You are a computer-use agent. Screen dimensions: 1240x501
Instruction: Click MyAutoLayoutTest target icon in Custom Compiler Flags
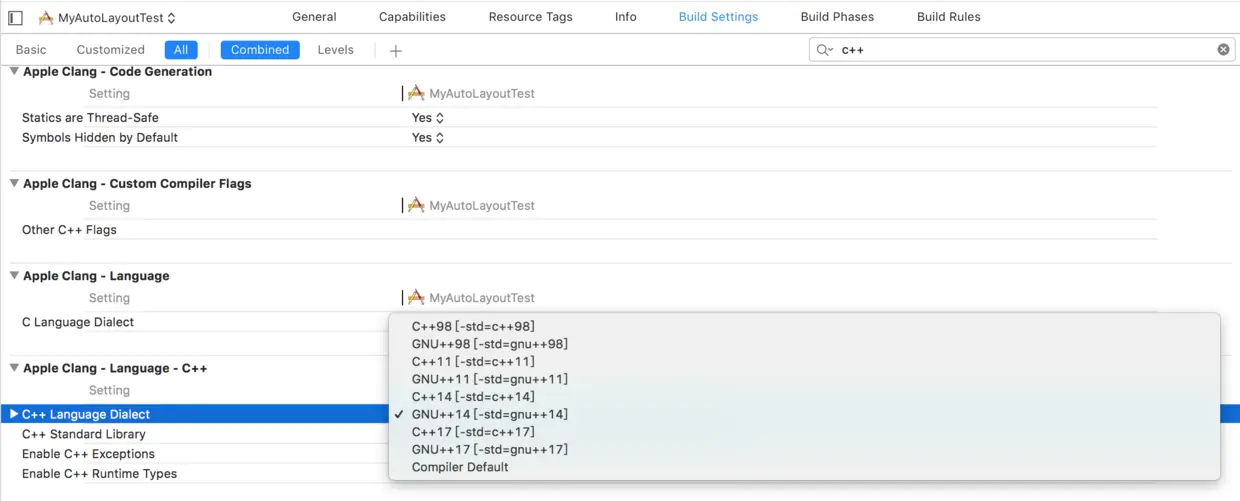click(x=416, y=205)
